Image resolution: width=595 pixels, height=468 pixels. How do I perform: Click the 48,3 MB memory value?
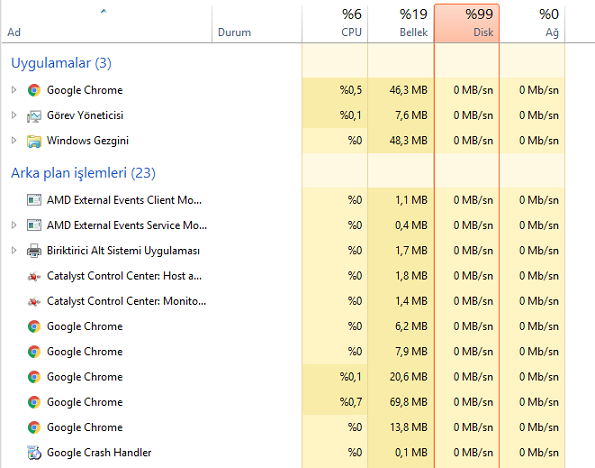pyautogui.click(x=408, y=140)
